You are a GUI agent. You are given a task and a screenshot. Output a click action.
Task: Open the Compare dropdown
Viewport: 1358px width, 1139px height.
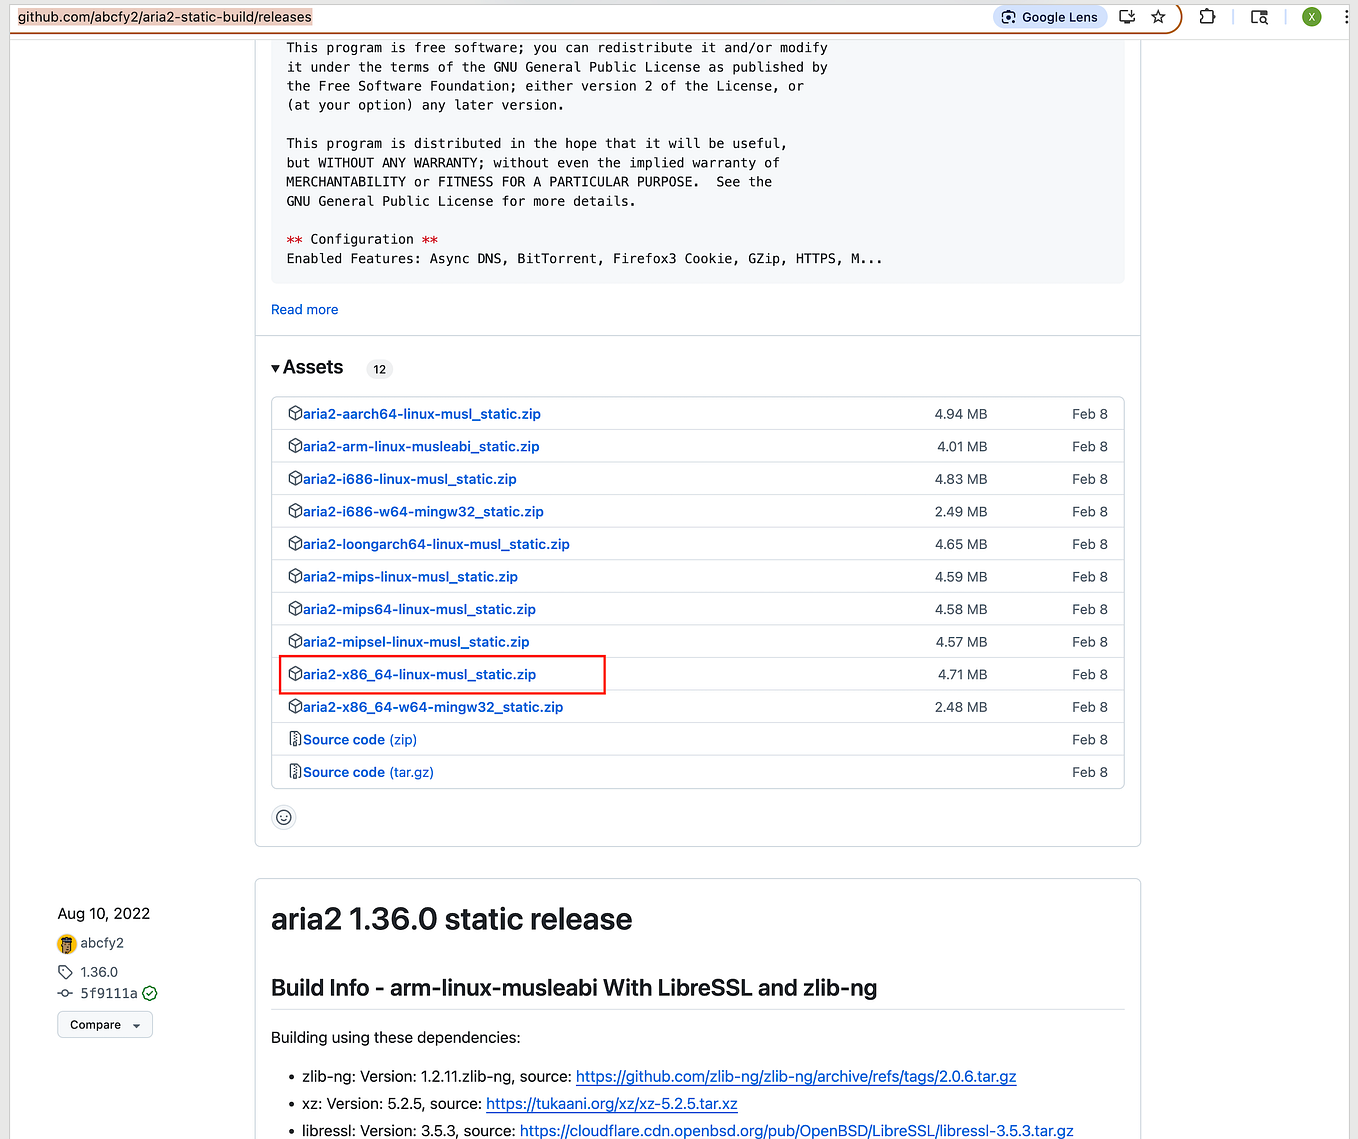pyautogui.click(x=104, y=1024)
